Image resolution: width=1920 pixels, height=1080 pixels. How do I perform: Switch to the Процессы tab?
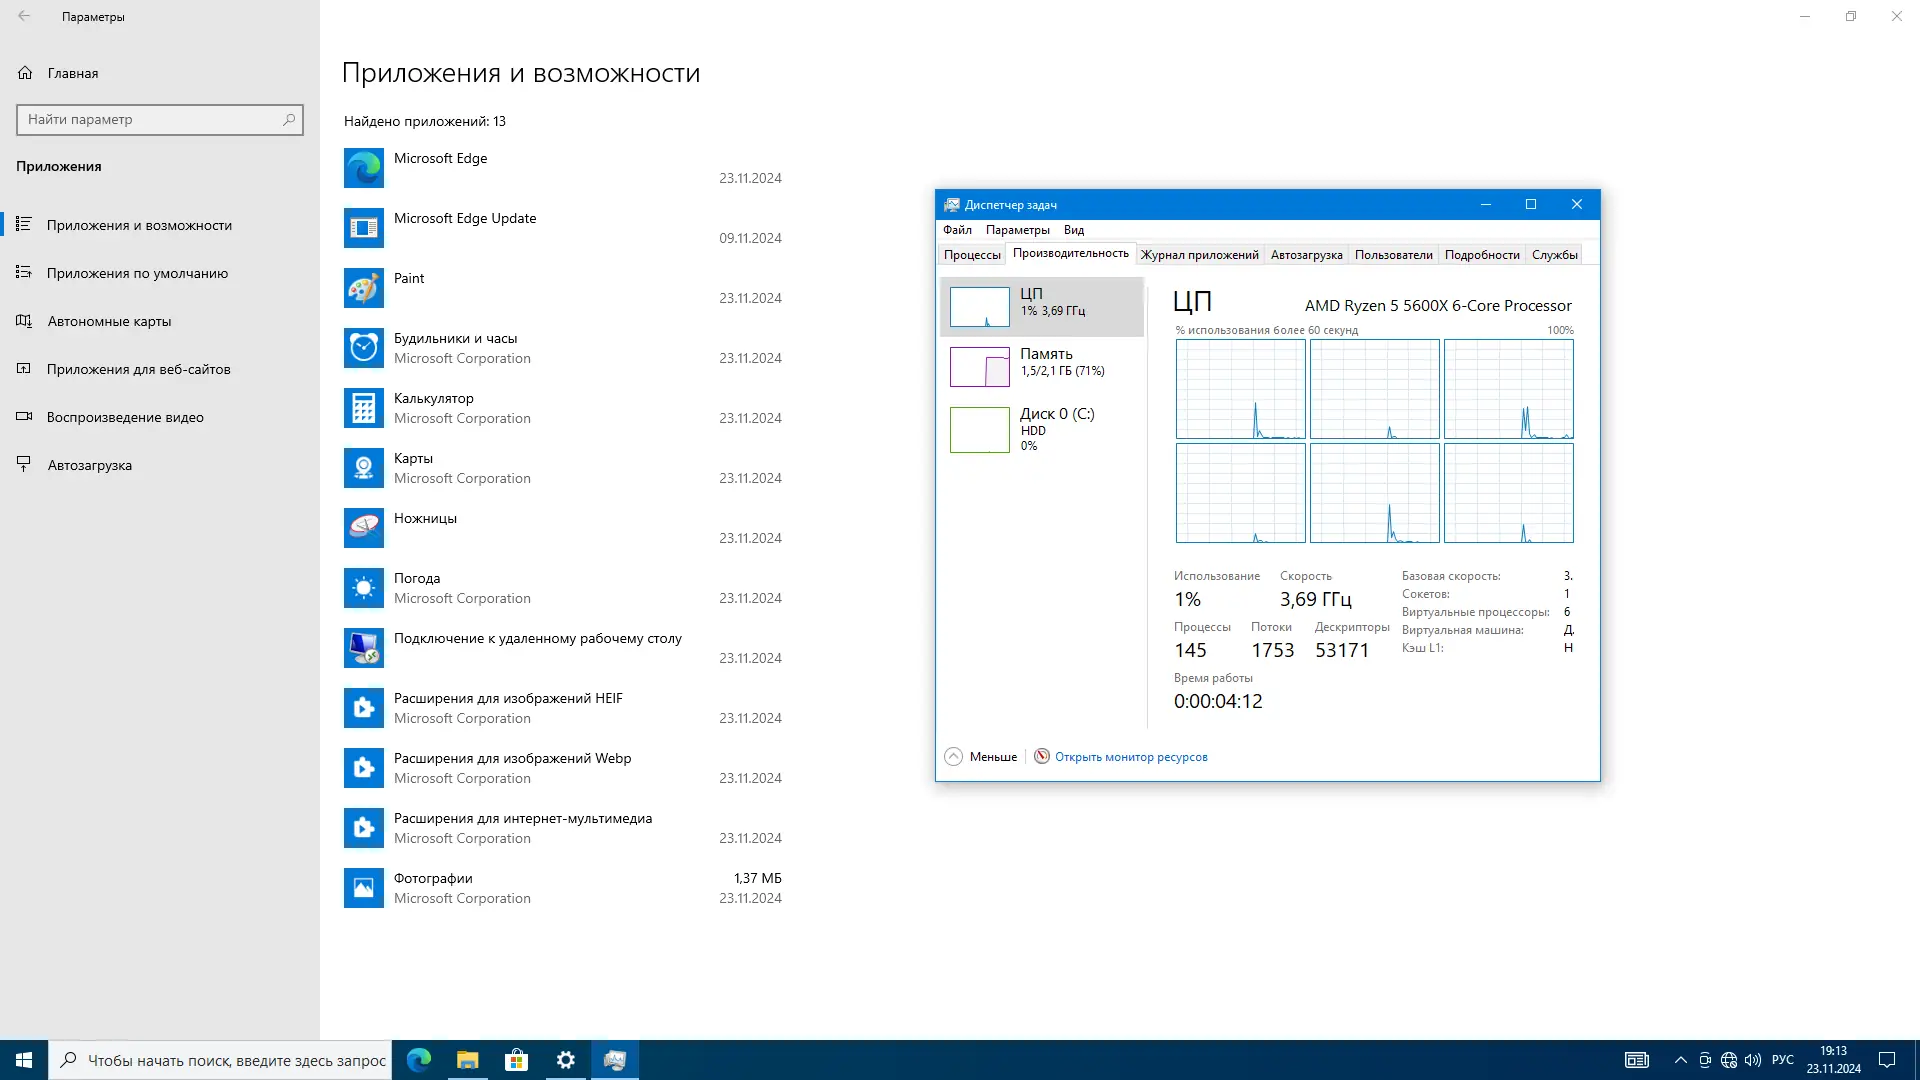(971, 255)
